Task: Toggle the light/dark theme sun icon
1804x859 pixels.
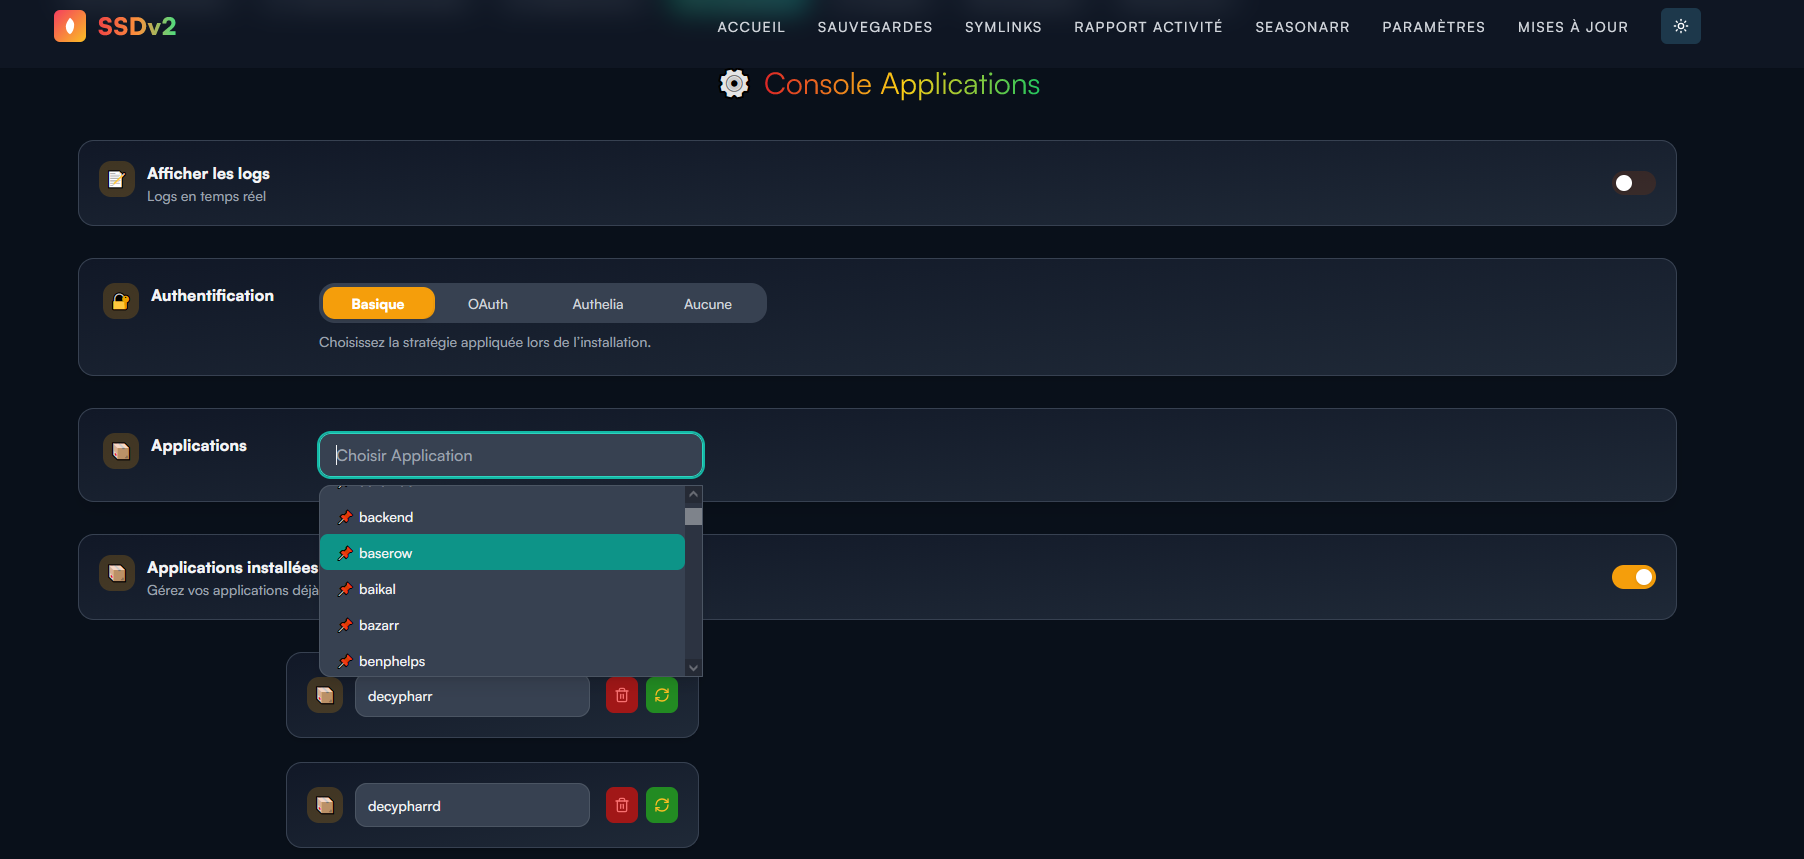Action: [1680, 26]
